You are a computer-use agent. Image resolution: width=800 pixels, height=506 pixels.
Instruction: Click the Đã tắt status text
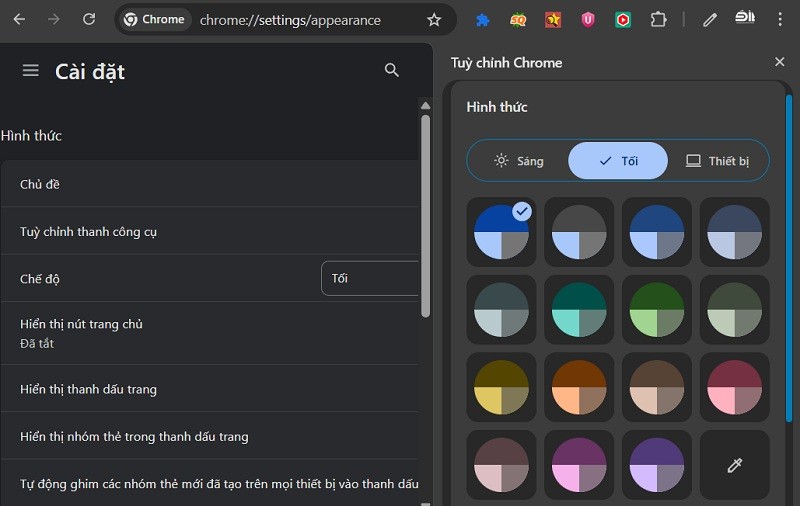click(37, 343)
